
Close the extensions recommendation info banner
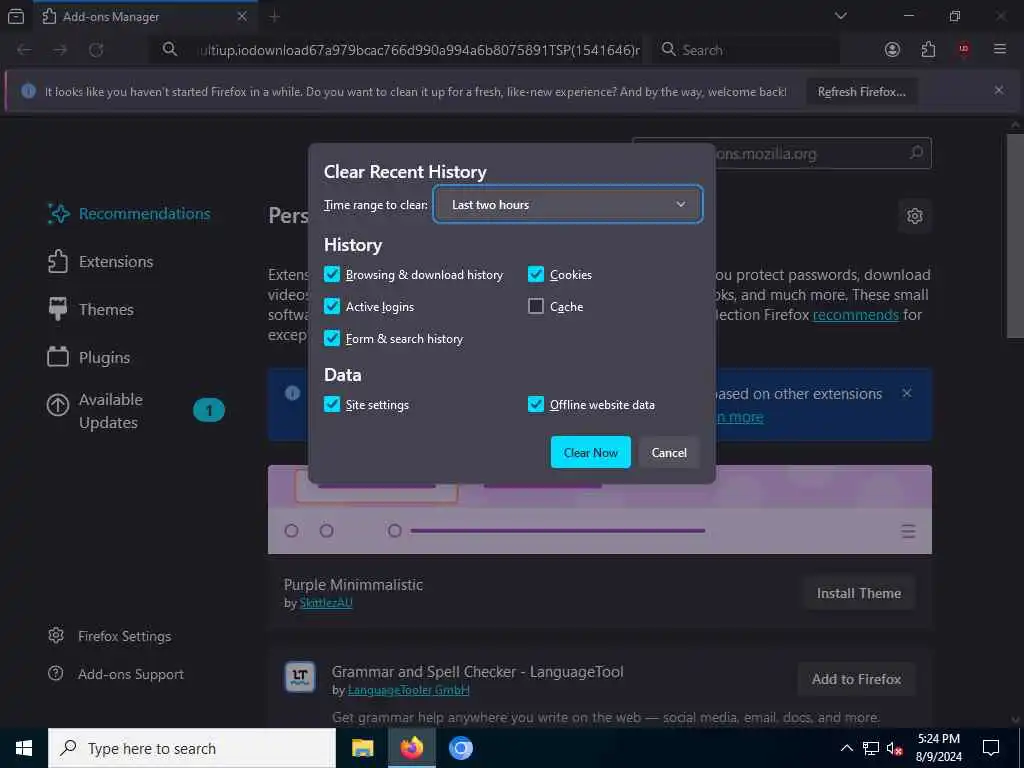pyautogui.click(x=906, y=393)
